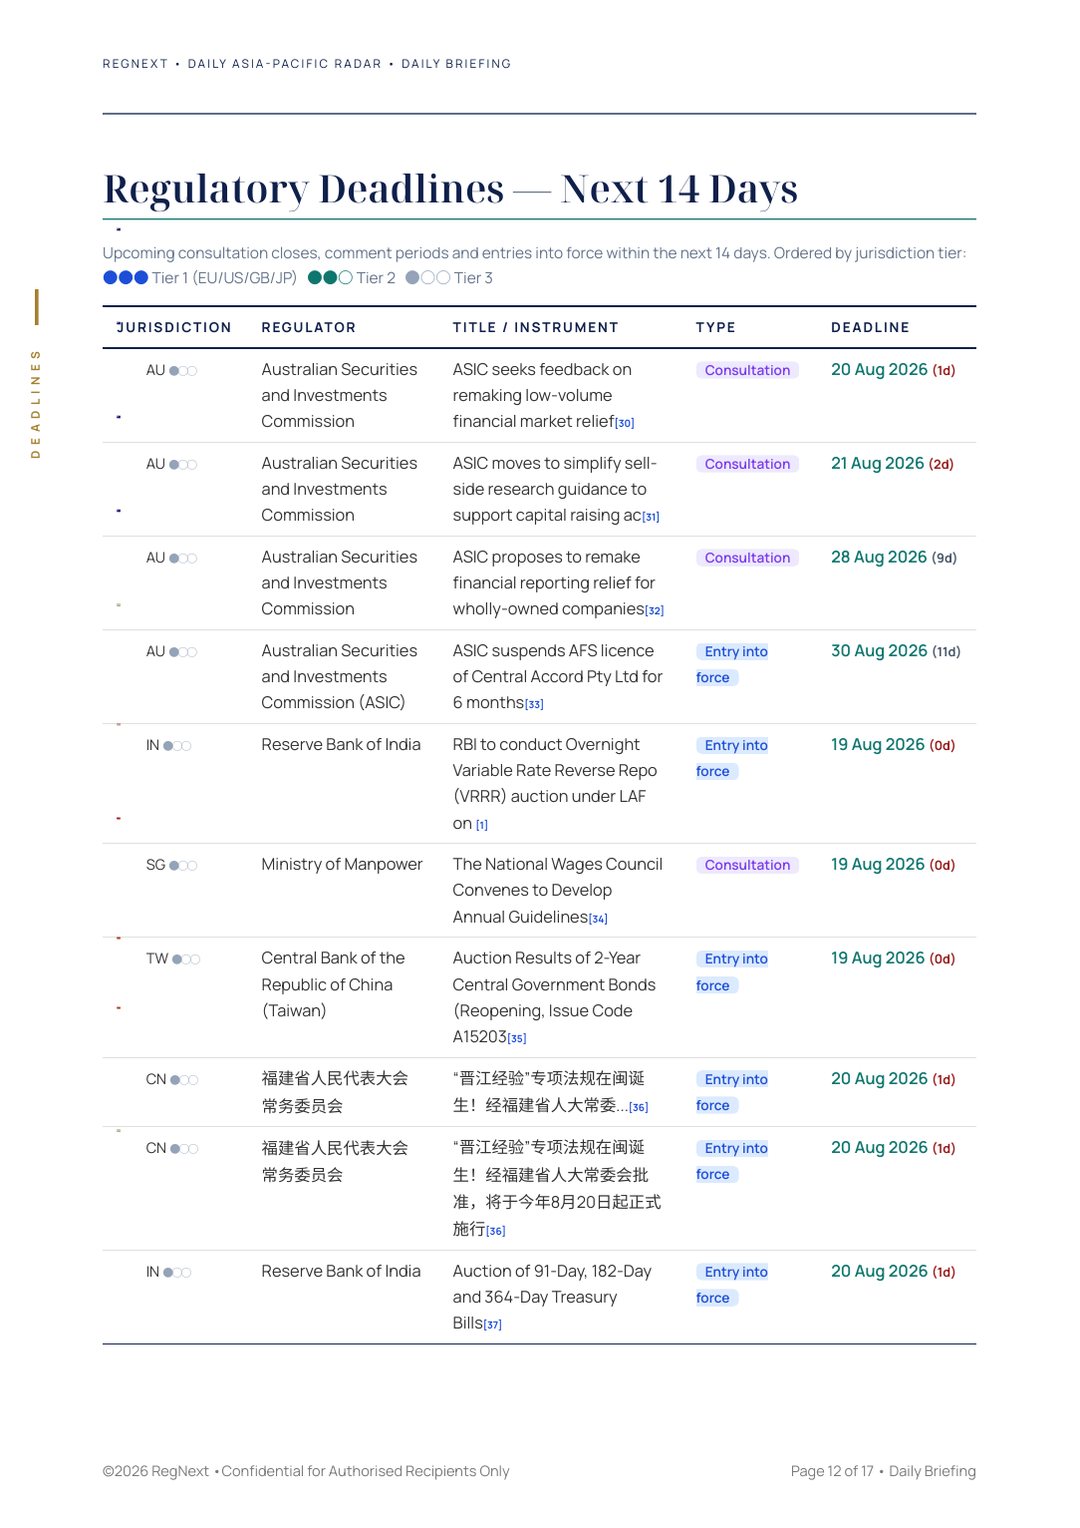The image size is (1080, 1528).
Task: Open reference [36] after 施行 in full Chinese title
Action: [496, 1231]
